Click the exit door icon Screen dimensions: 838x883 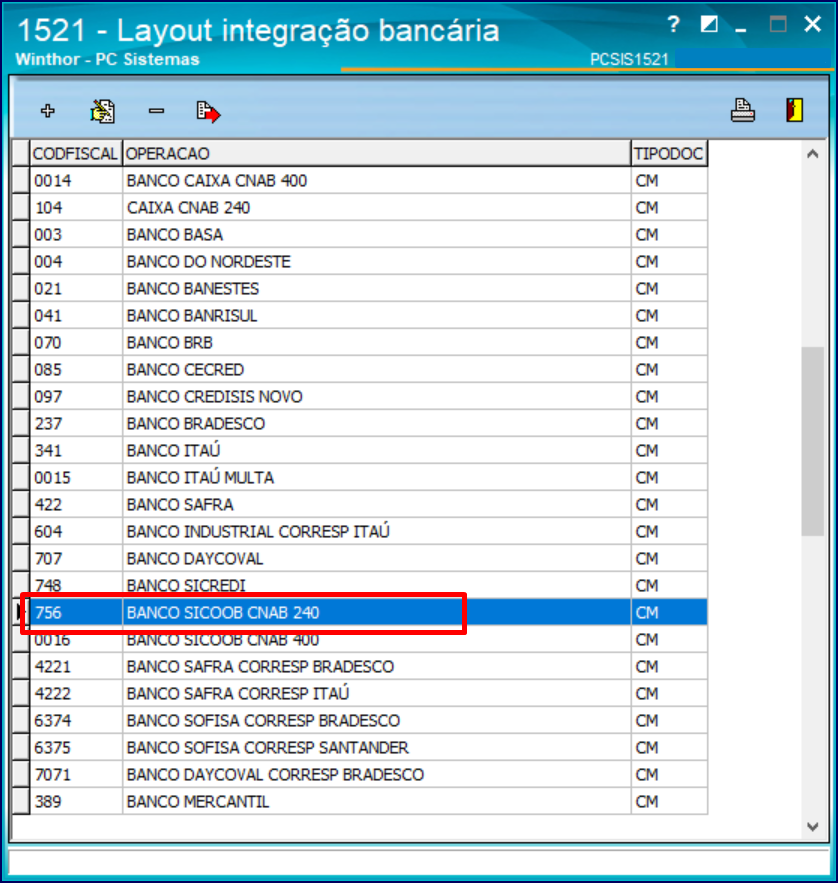(x=794, y=110)
